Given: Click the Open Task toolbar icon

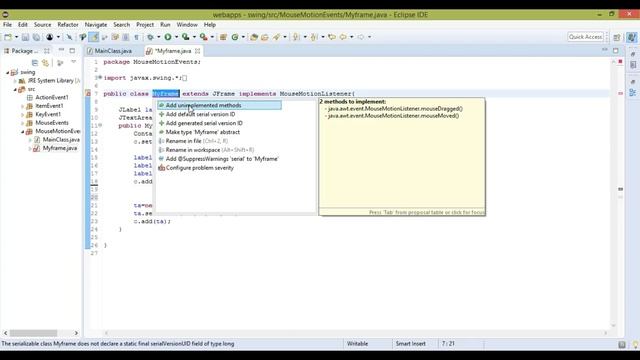Looking at the screenshot, I should click(264, 37).
